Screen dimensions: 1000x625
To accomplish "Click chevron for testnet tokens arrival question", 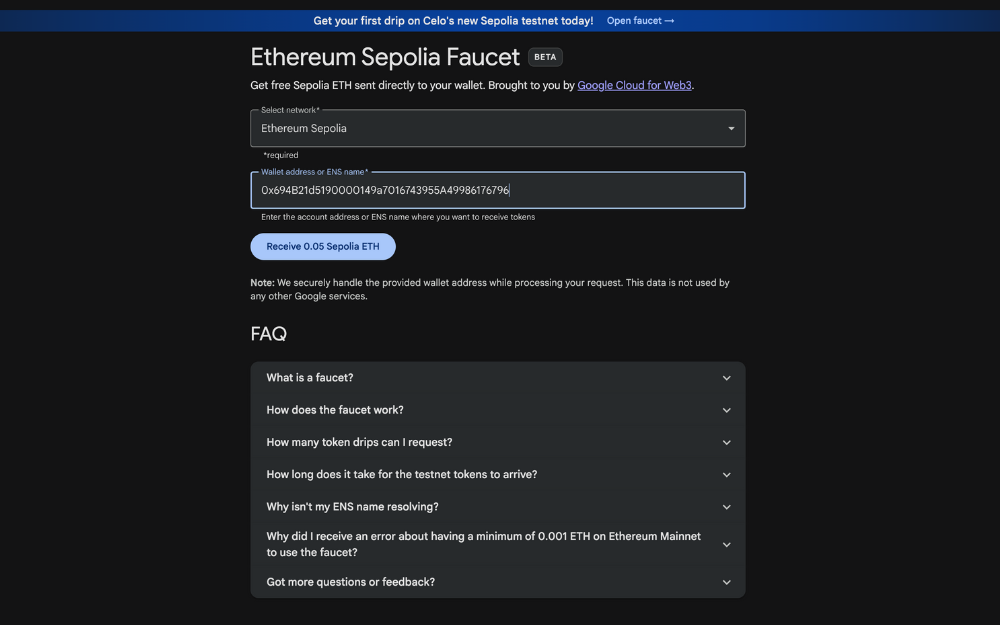I will (727, 475).
